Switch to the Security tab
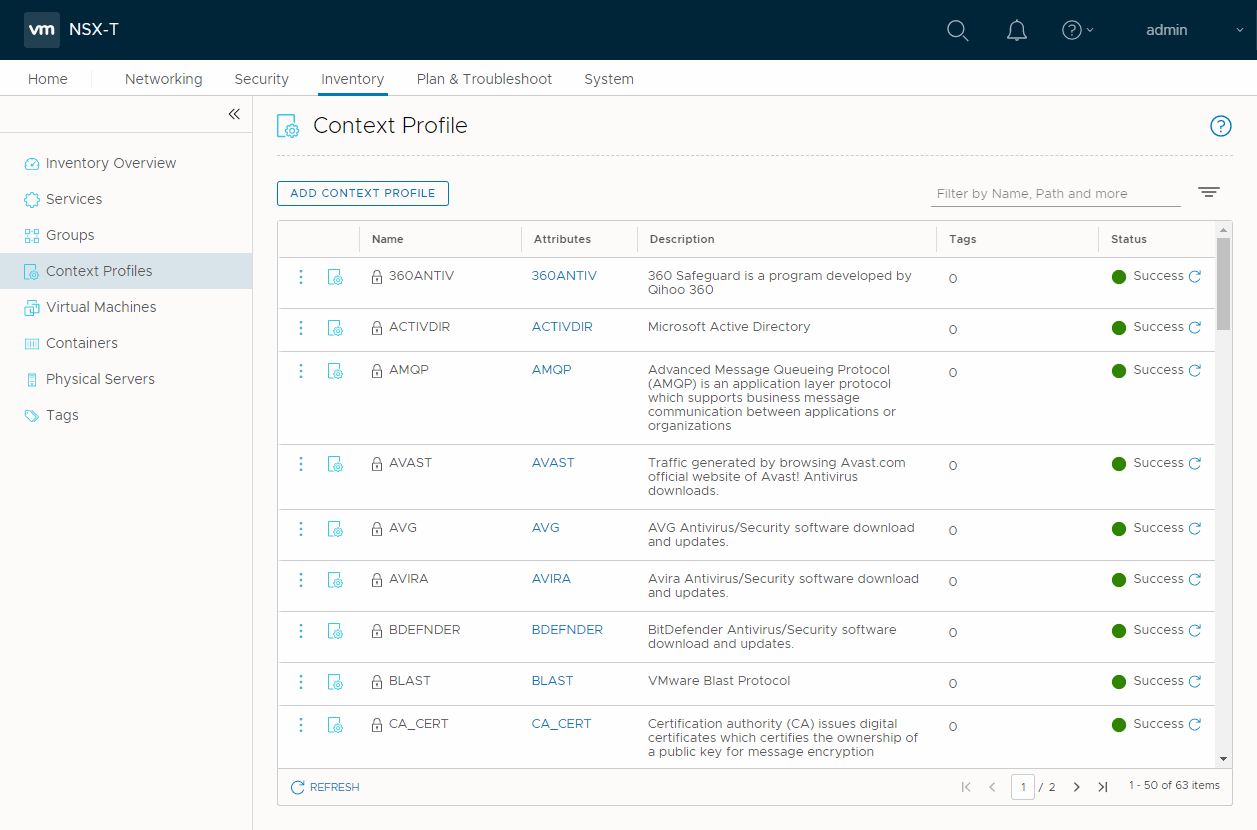The width and height of the screenshot is (1257, 830). (261, 79)
